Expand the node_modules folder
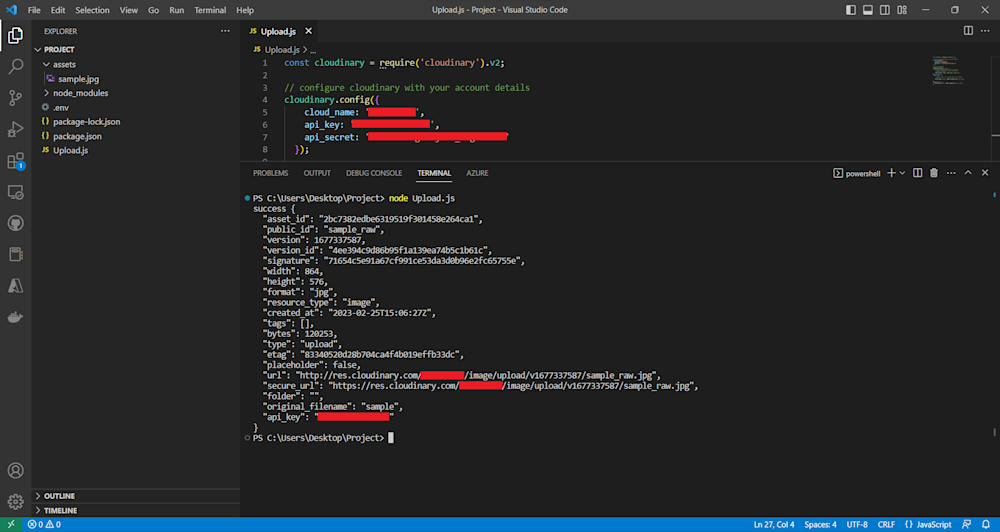This screenshot has height=532, width=1000. [x=46, y=93]
